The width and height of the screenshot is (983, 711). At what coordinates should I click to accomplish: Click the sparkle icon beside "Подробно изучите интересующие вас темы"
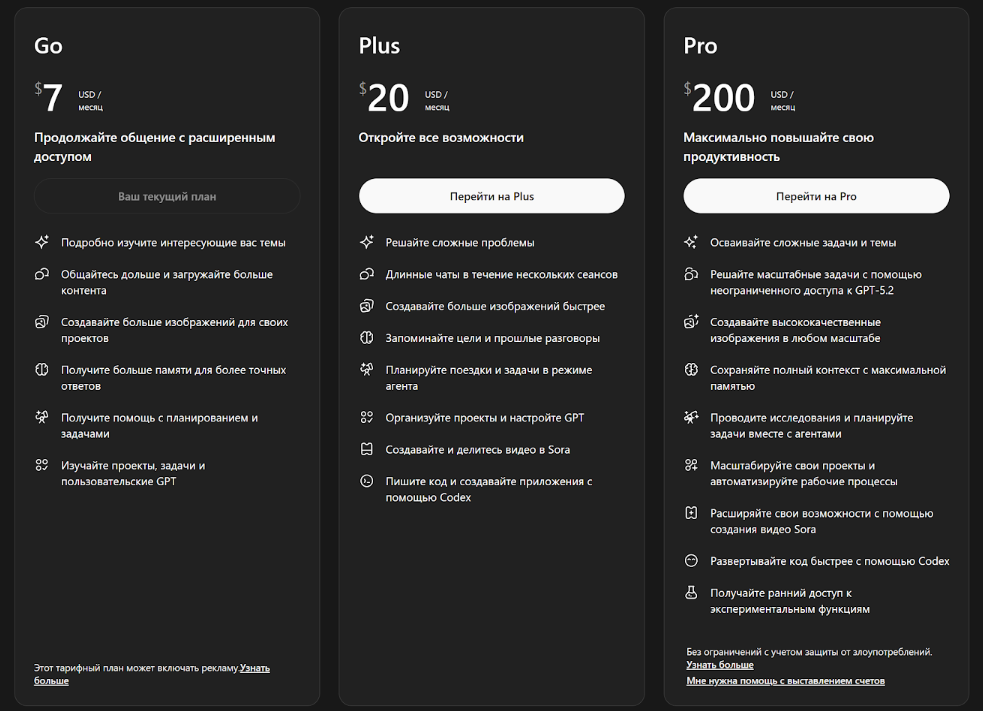point(42,242)
